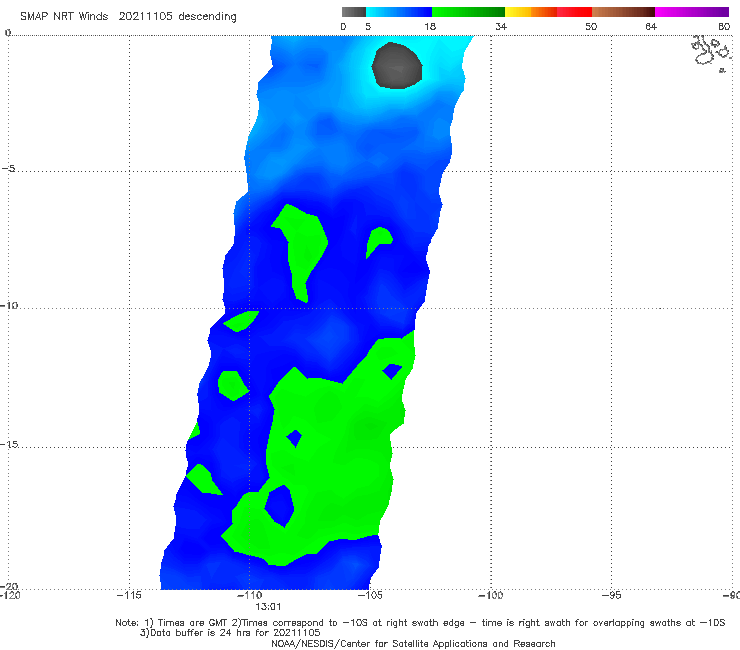This screenshot has width=740, height=650.
Task: Click the longitude label '-115'
Action: click(129, 595)
